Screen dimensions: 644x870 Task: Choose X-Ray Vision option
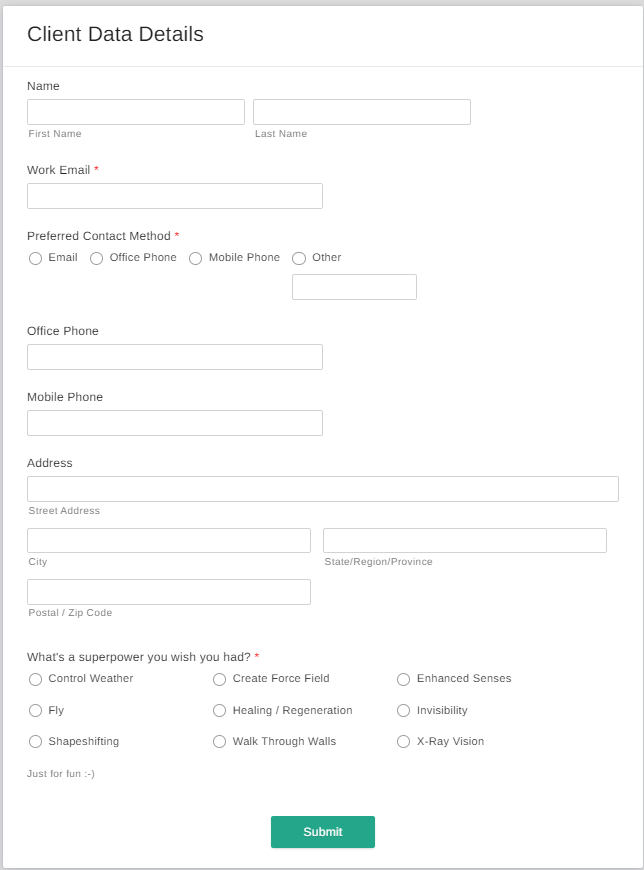click(x=404, y=742)
